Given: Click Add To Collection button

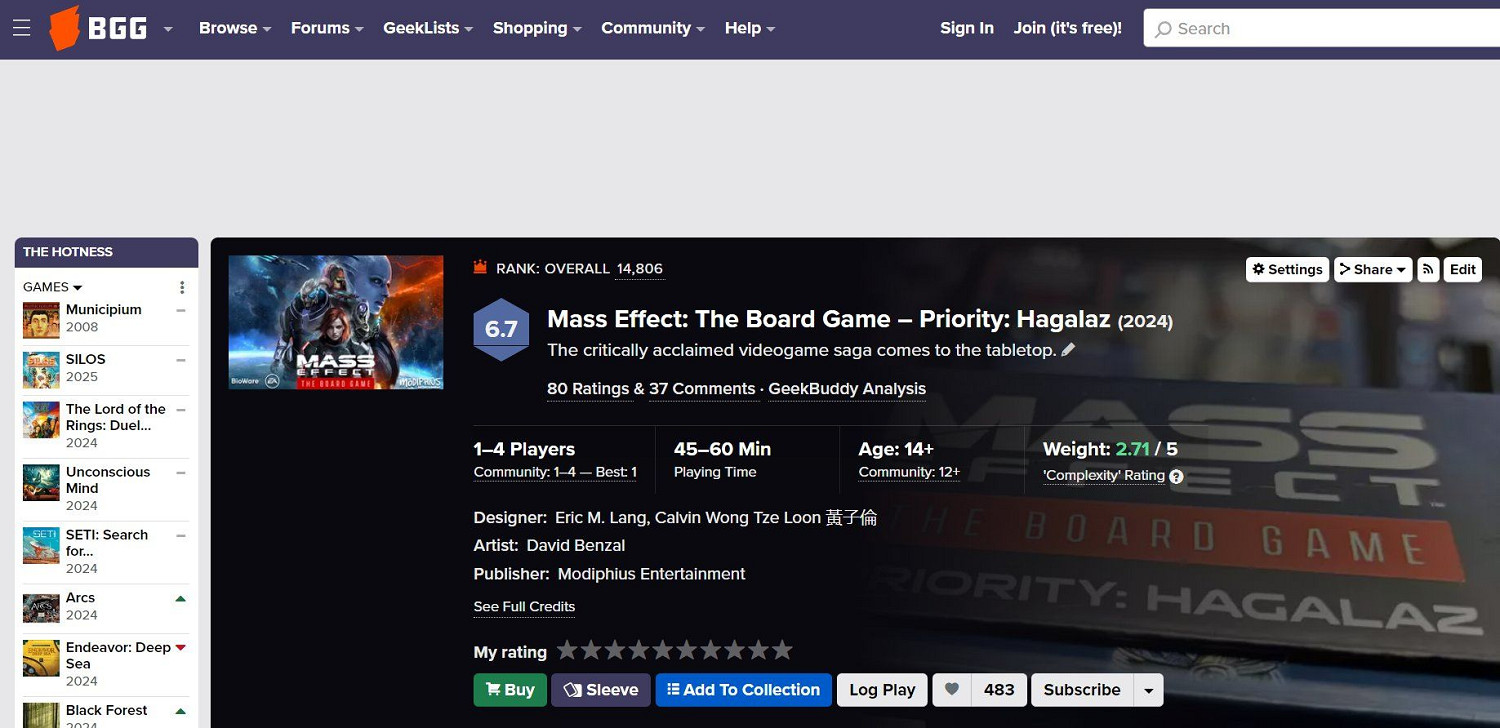Looking at the screenshot, I should [743, 690].
